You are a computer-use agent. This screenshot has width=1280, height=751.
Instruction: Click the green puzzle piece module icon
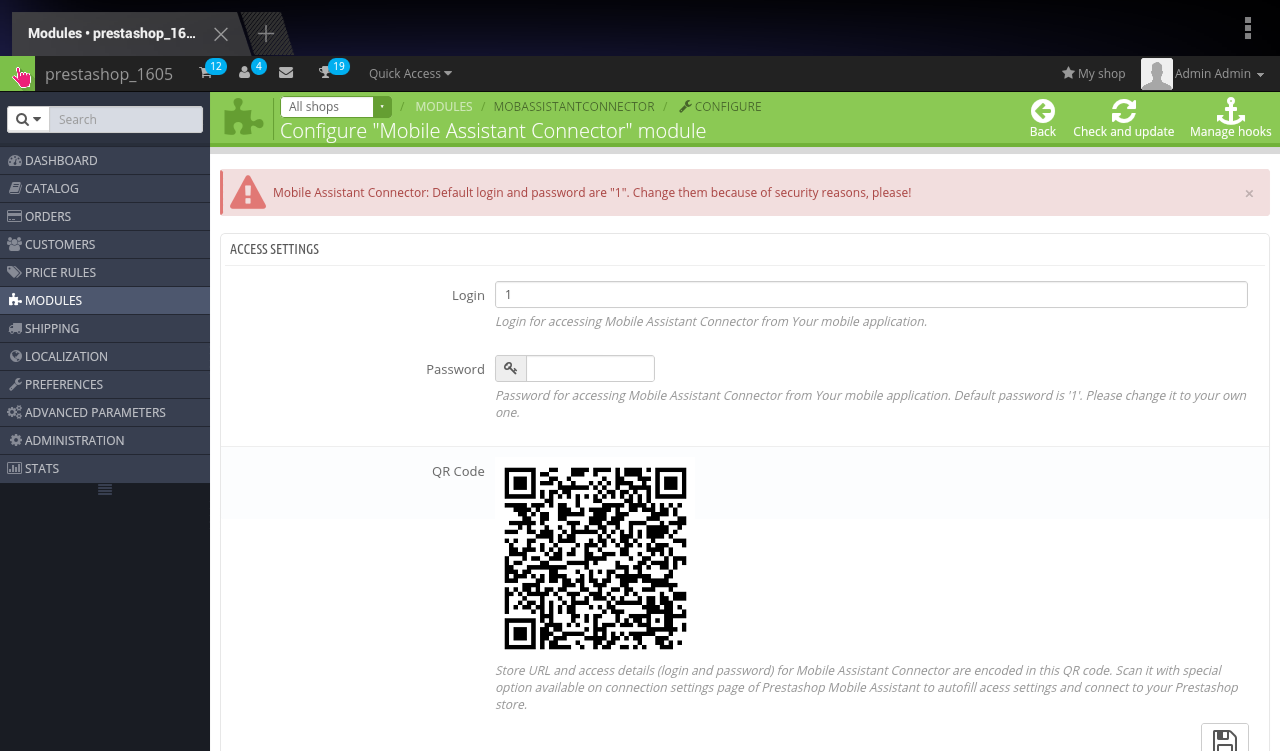click(244, 118)
